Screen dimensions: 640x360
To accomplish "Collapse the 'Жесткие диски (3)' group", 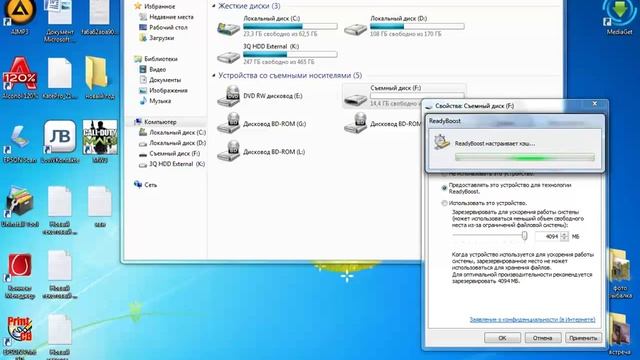I will (213, 6).
